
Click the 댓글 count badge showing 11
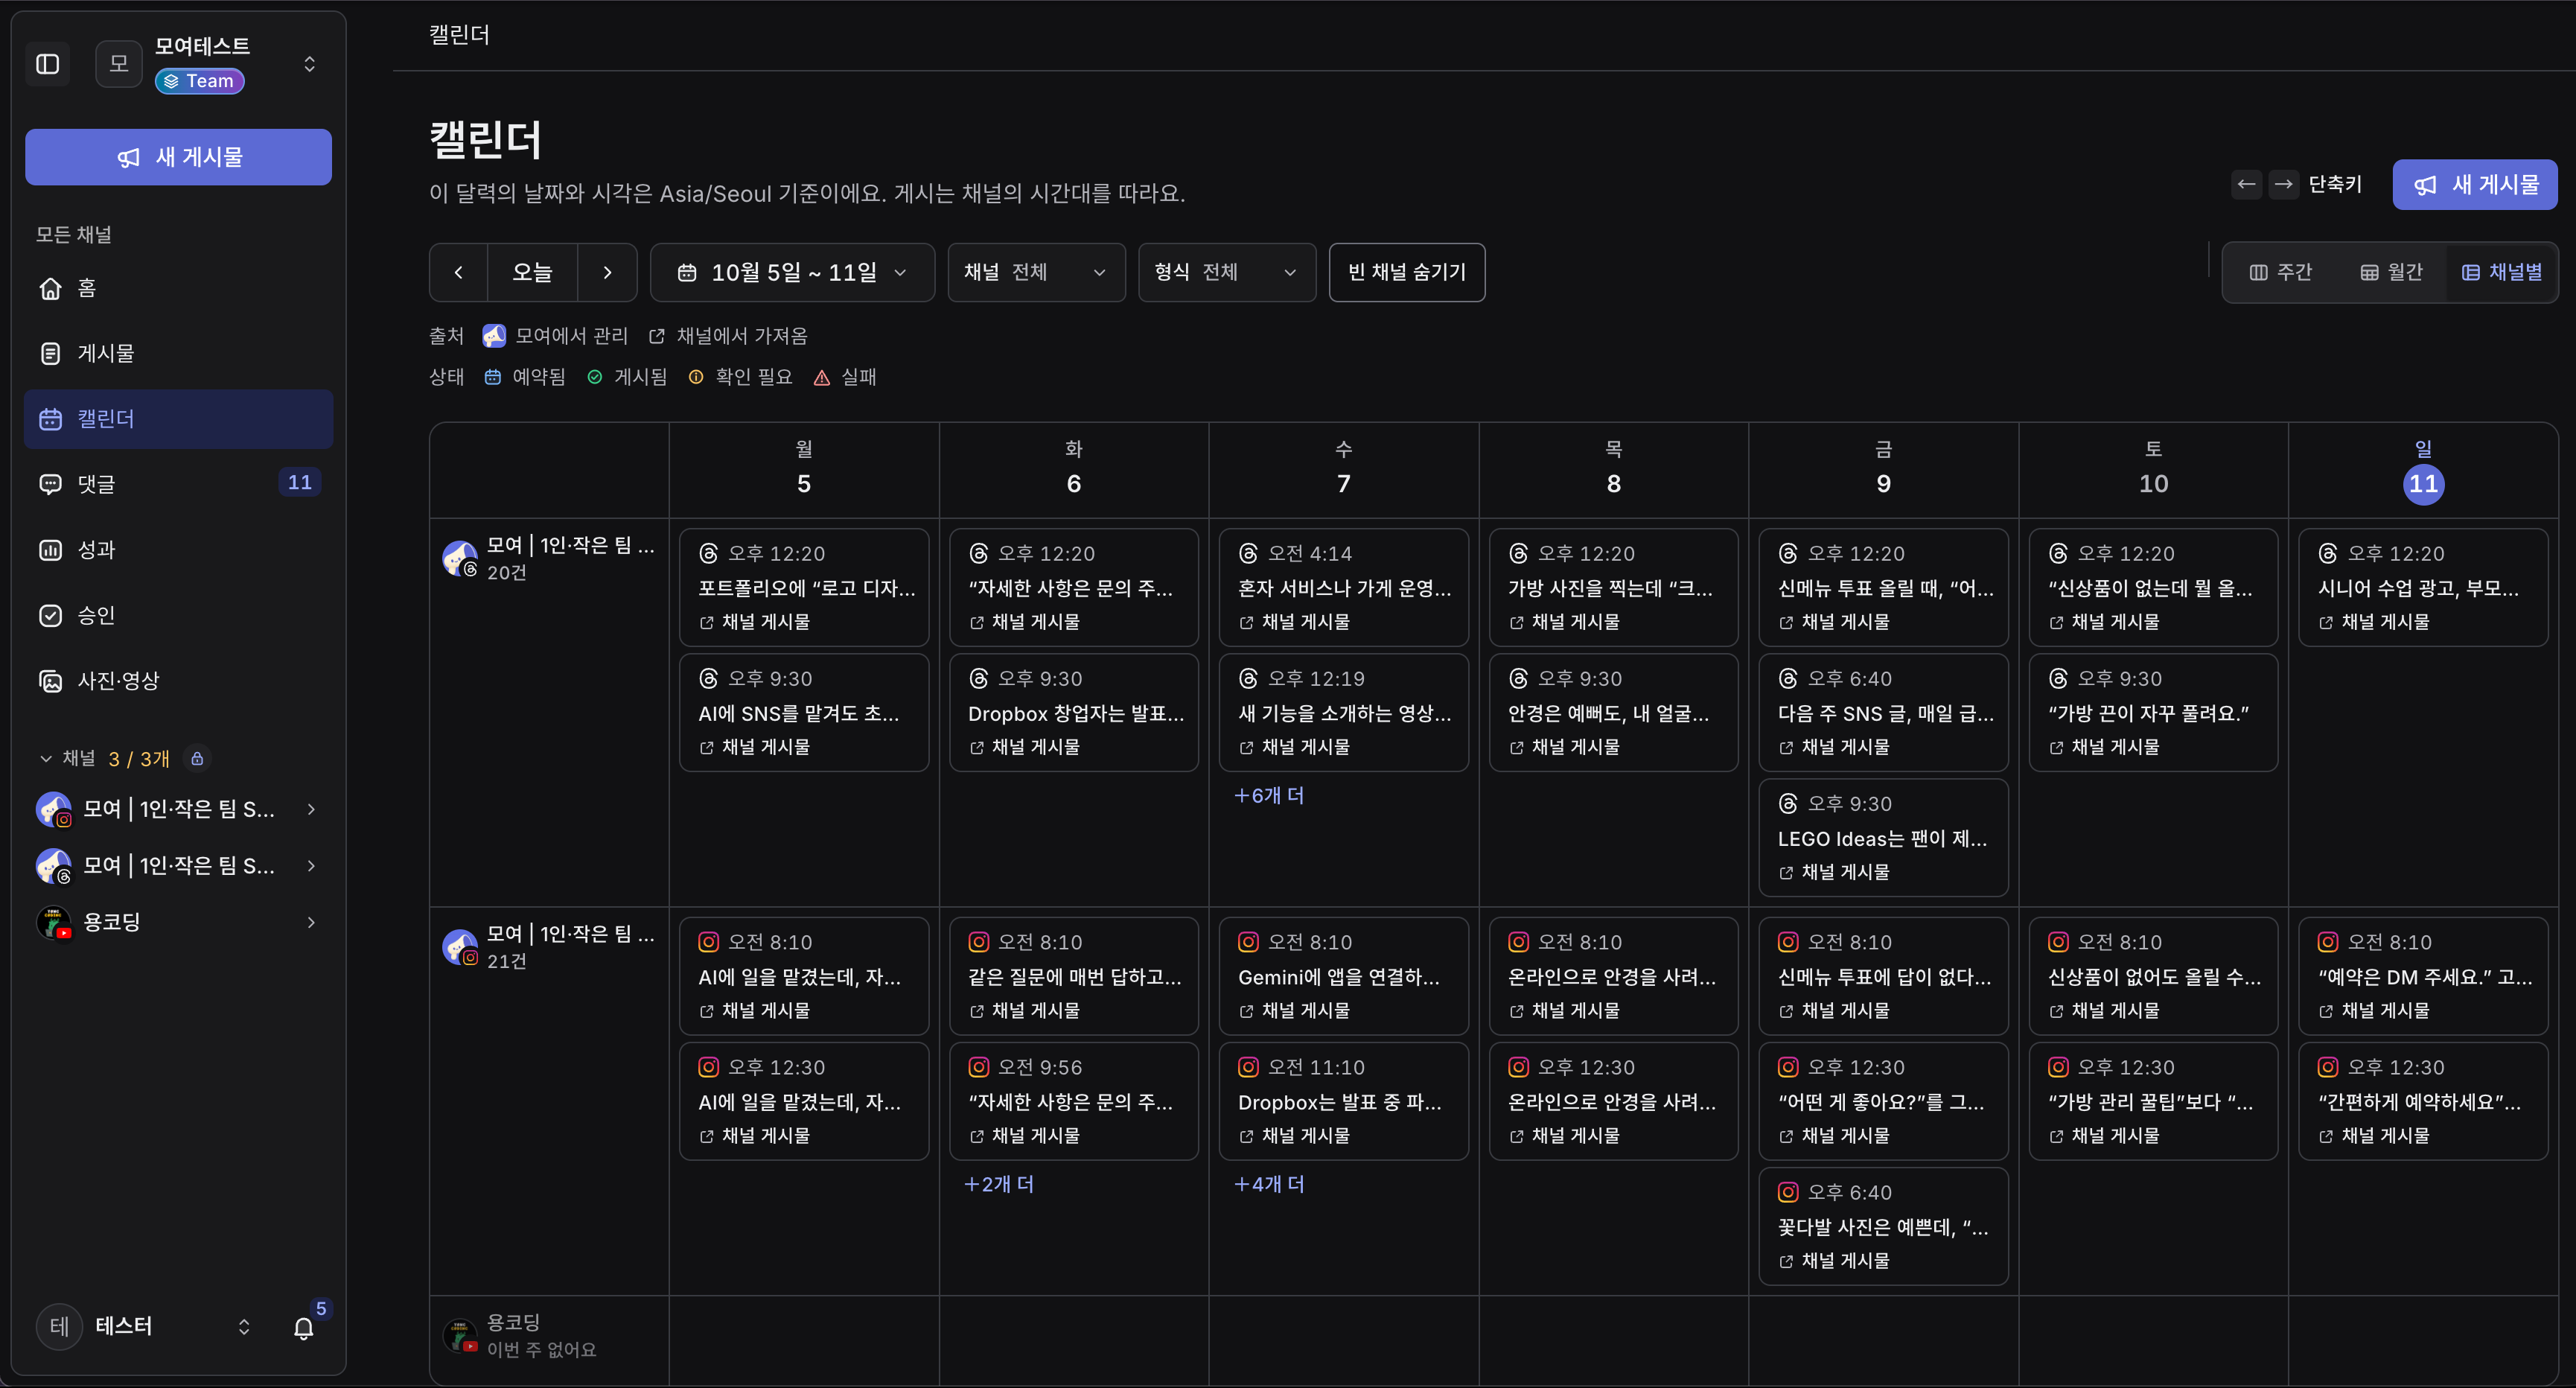[x=300, y=483]
